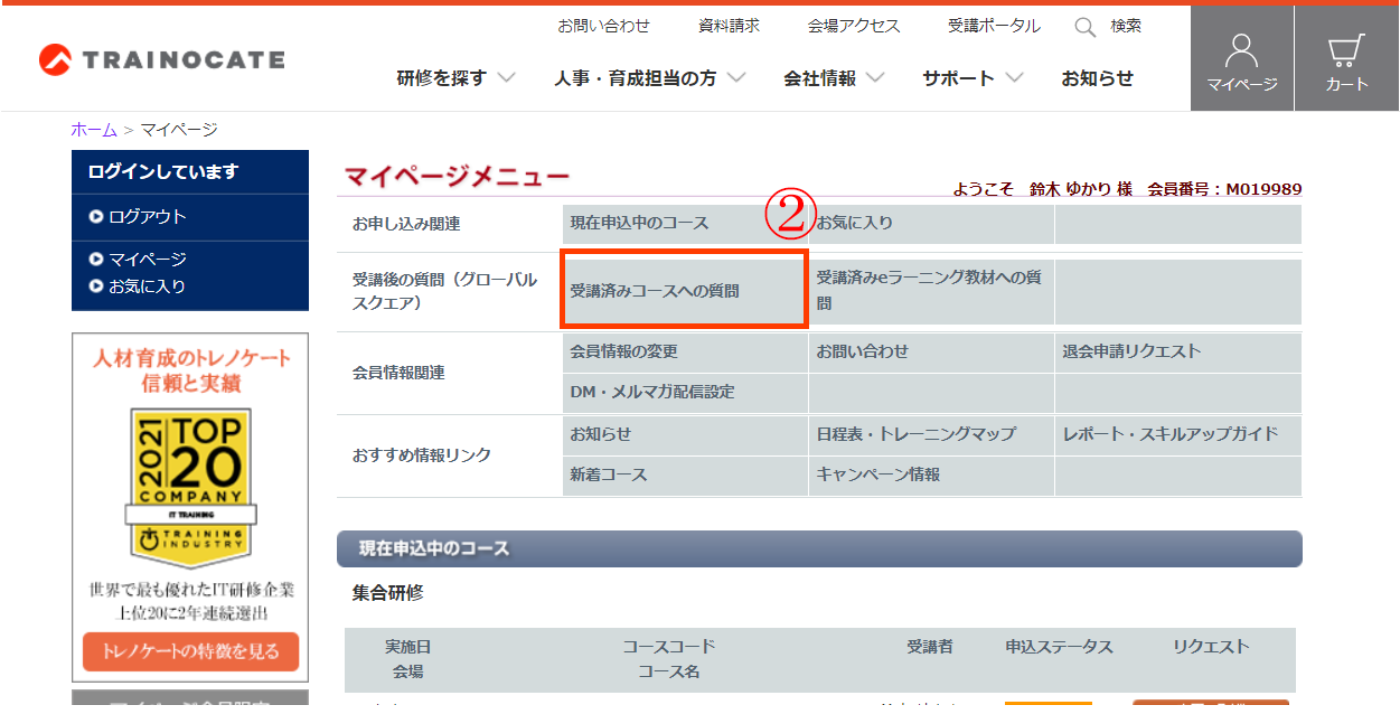Click the 会員情報関連 row label
The image size is (1400, 706).
[x=398, y=373]
